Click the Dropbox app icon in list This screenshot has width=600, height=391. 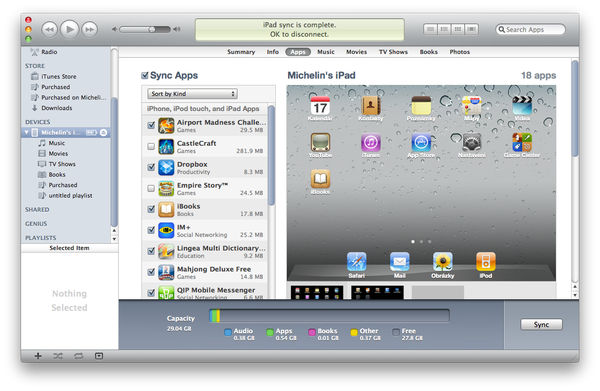166,168
